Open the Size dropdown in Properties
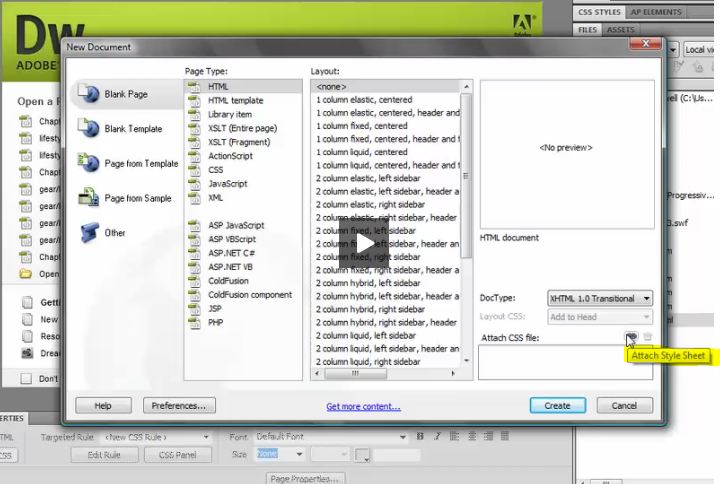 (x=280, y=454)
